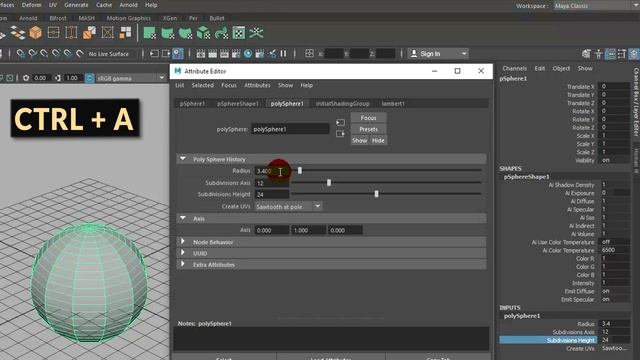640x360 pixels.
Task: Select the Motion Graphics shelf tab
Action: (x=129, y=18)
